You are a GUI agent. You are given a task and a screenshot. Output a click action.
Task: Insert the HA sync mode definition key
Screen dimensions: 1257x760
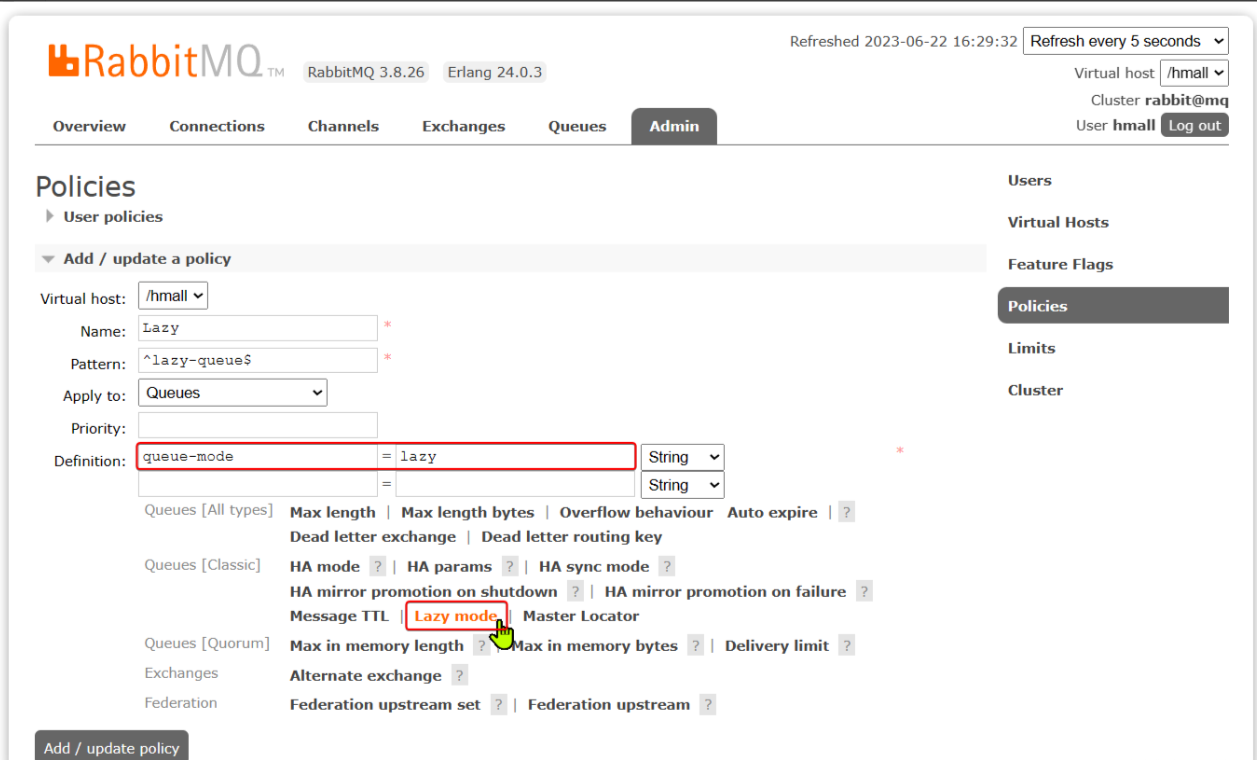[x=594, y=566]
